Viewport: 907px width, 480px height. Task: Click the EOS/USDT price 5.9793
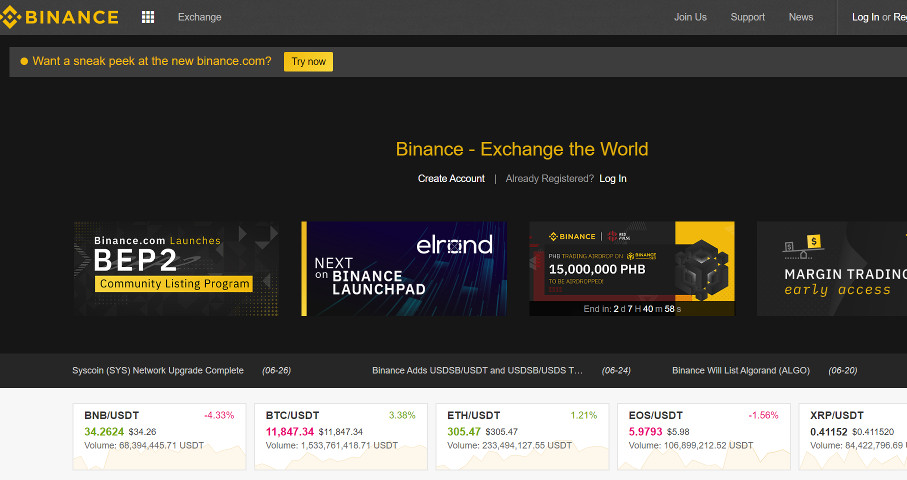click(x=646, y=432)
